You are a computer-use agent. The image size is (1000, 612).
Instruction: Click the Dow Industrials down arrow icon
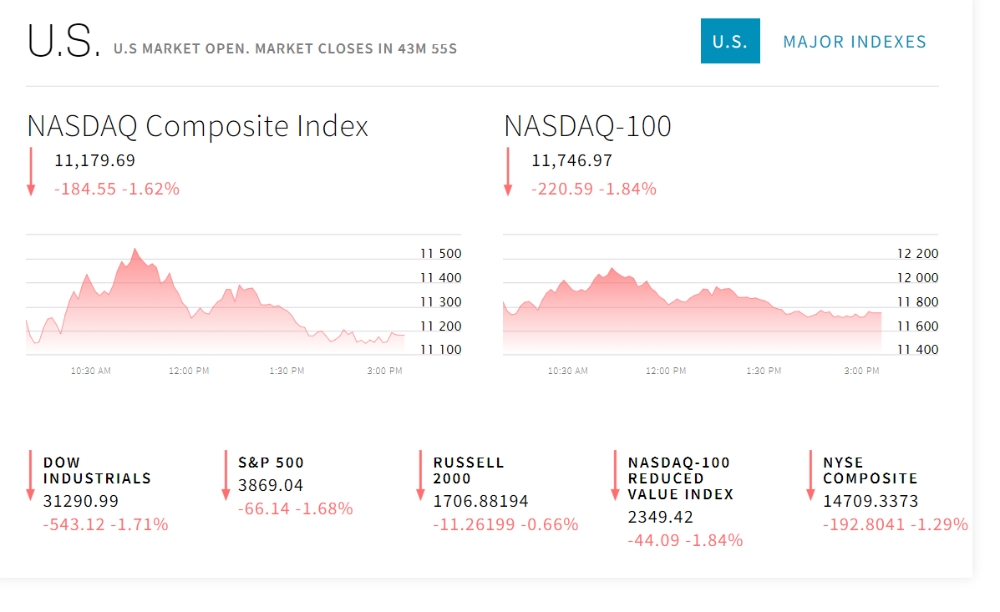point(30,476)
